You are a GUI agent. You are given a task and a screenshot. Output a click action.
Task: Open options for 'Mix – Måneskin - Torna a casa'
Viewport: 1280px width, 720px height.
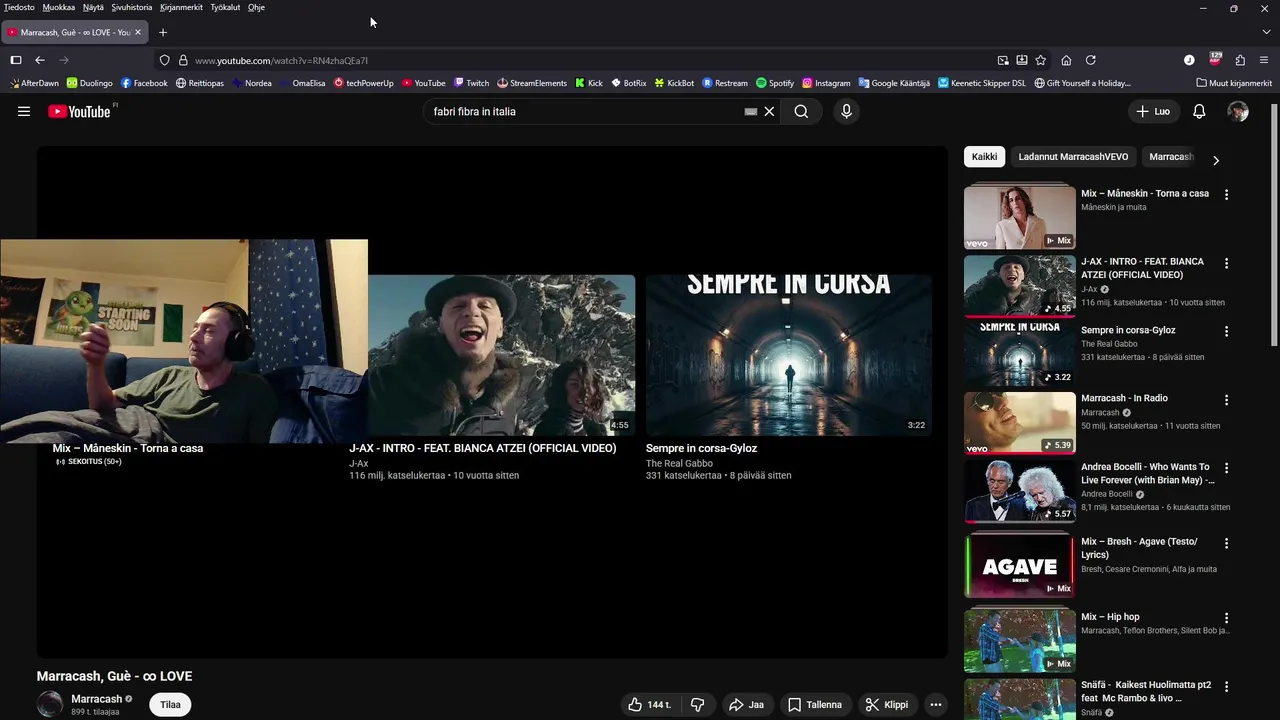(x=1226, y=195)
